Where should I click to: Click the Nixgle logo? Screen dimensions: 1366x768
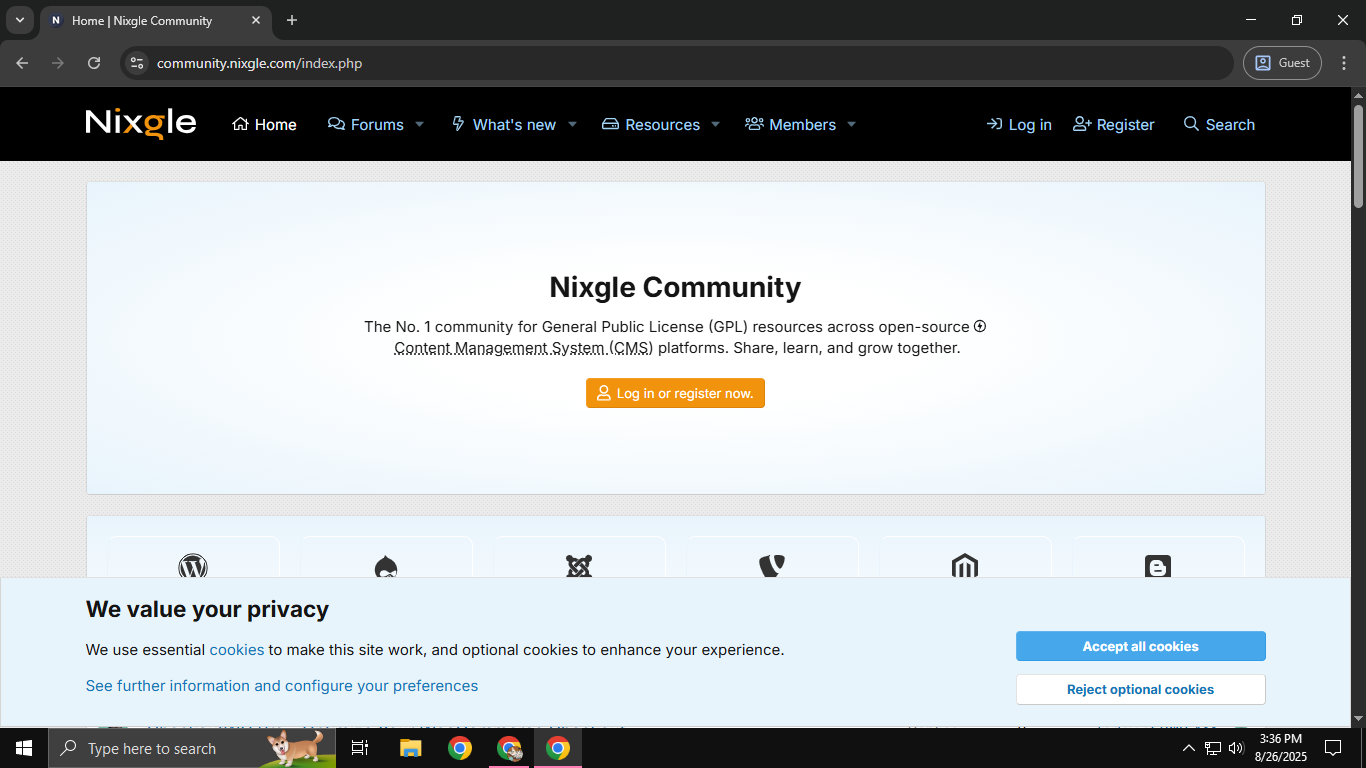click(x=141, y=124)
